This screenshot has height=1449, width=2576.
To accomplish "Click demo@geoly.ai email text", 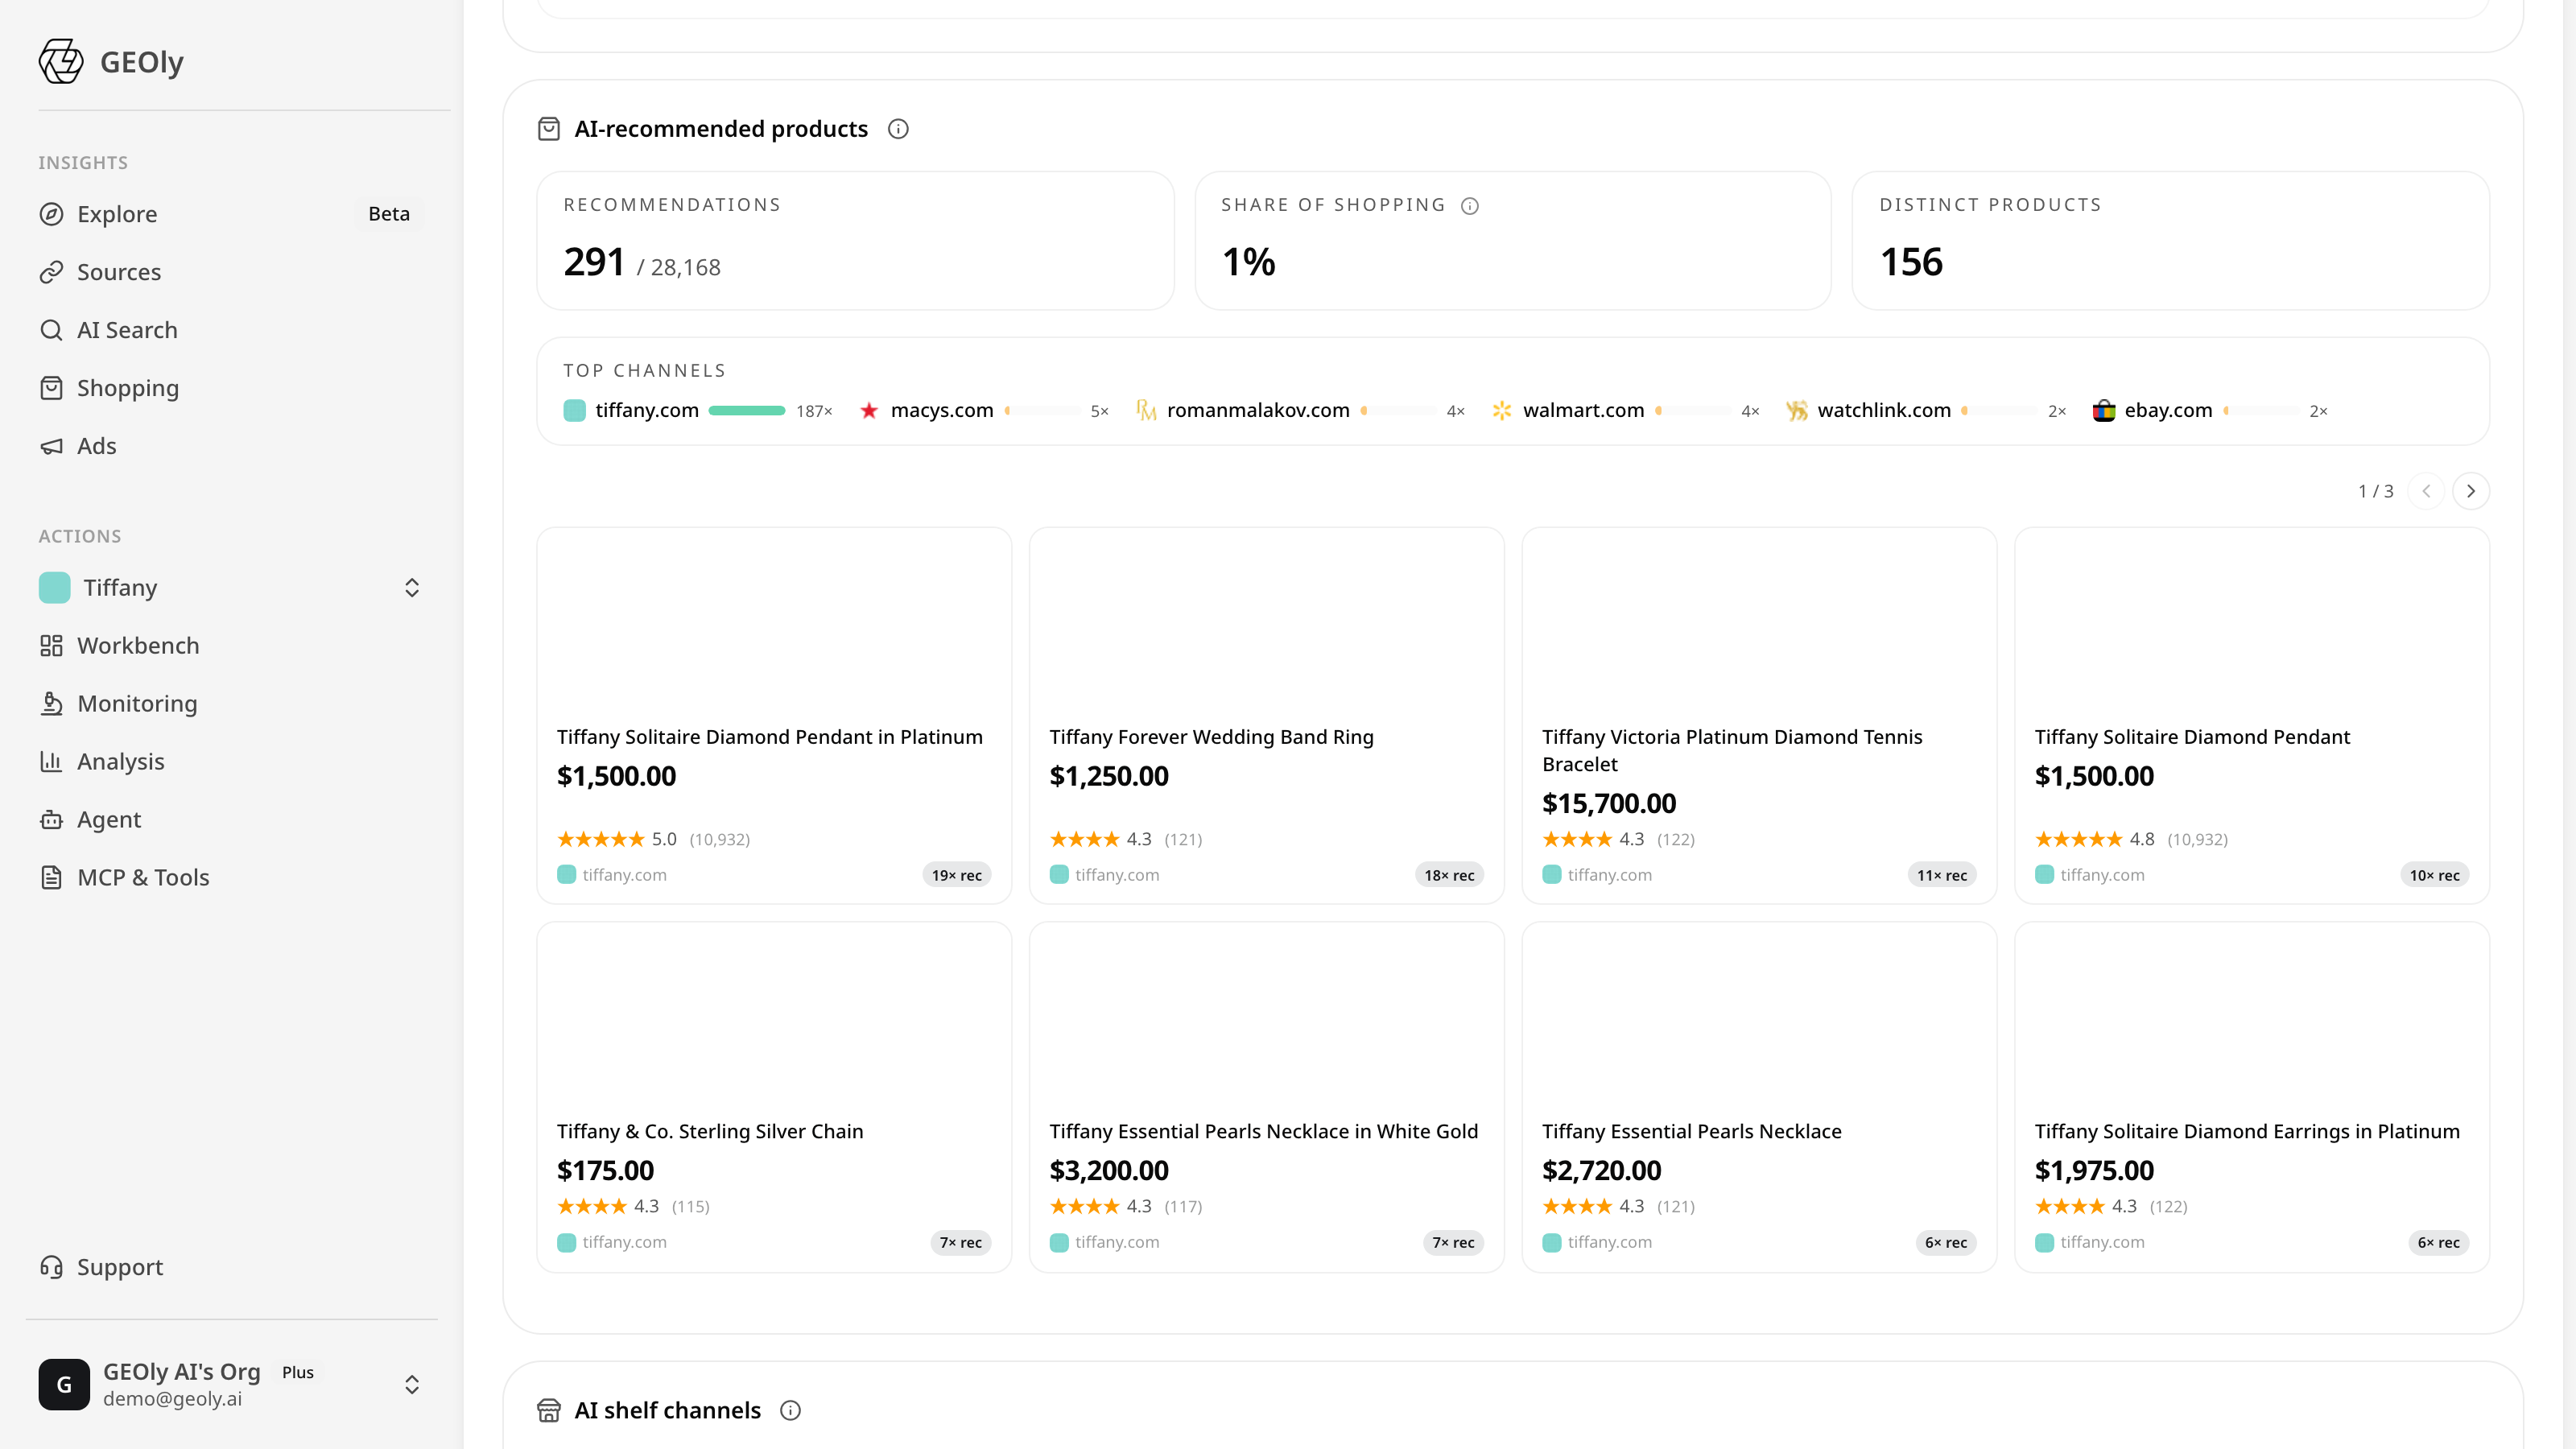I will click(x=172, y=1399).
